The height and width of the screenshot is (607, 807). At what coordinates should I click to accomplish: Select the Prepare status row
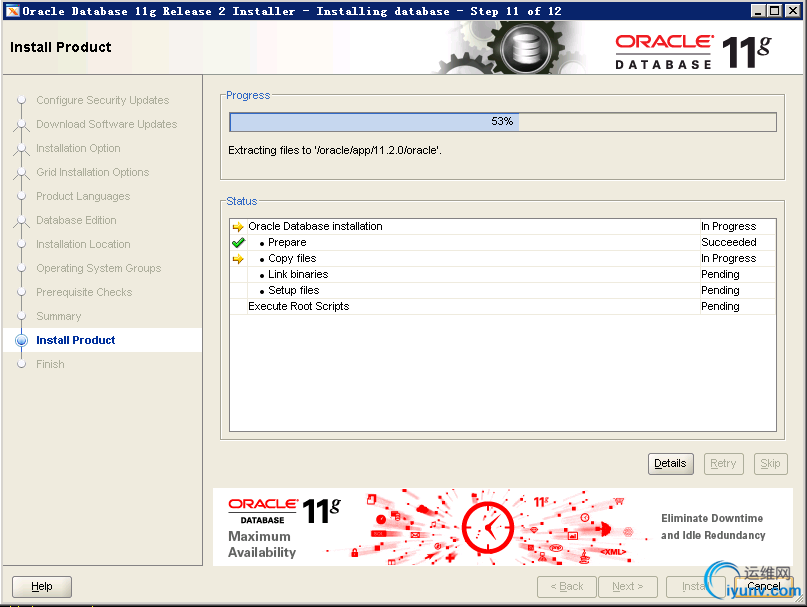pyautogui.click(x=502, y=242)
